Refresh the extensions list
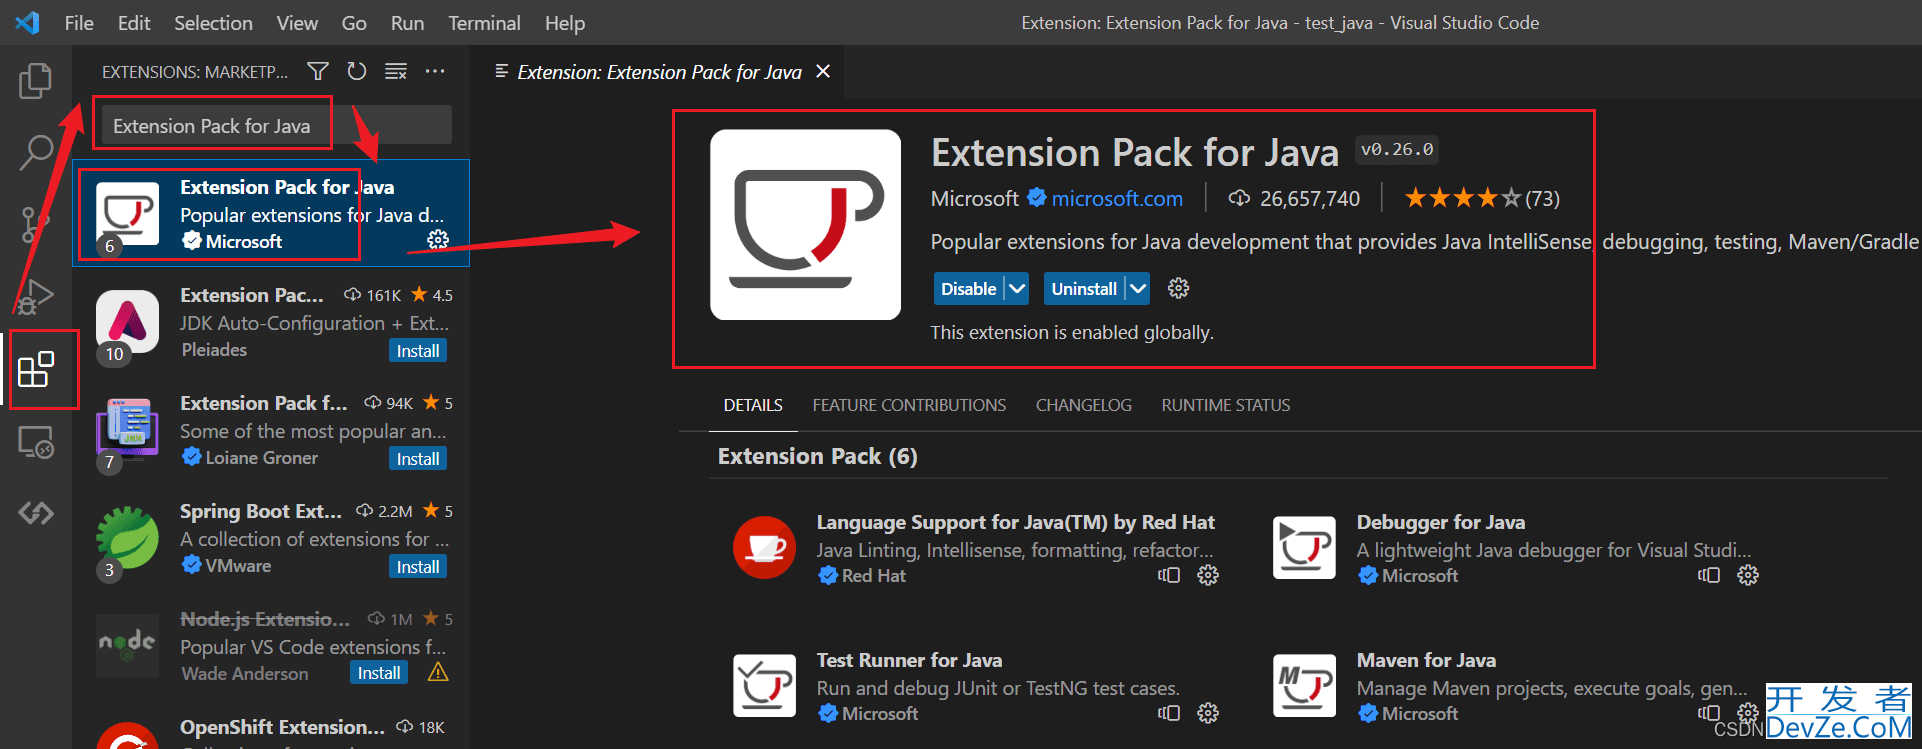 click(x=357, y=71)
